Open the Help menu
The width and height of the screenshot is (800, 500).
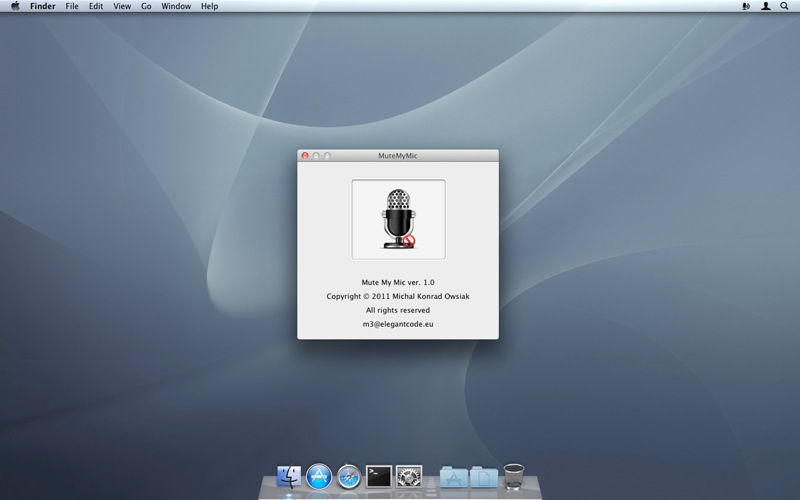[210, 6]
